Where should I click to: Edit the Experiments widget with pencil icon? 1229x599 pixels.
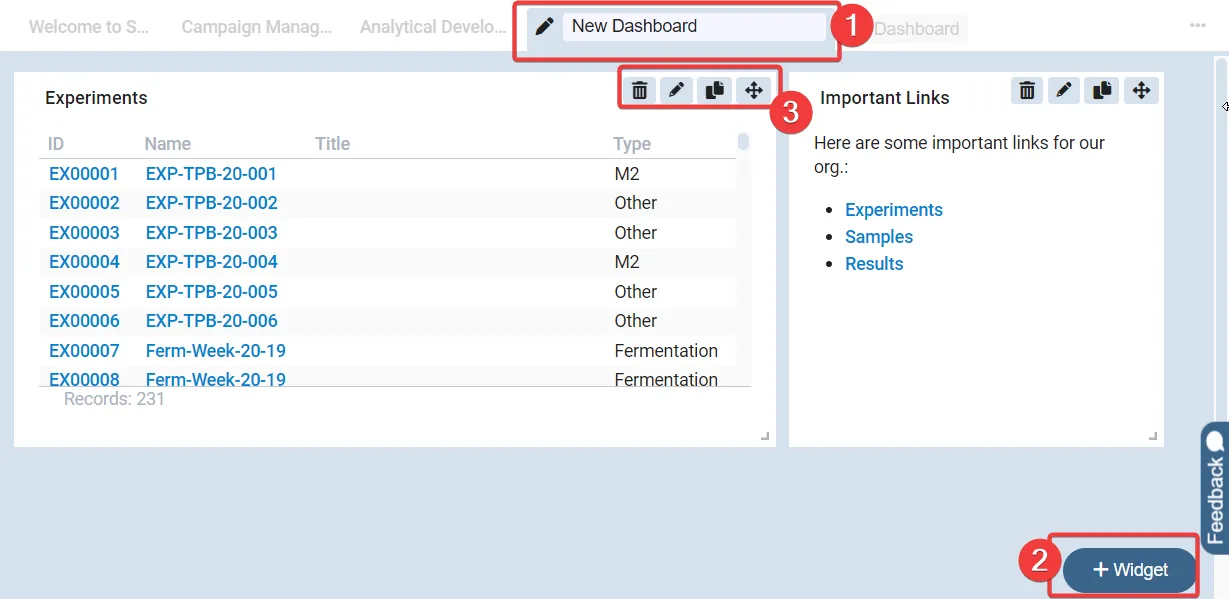point(677,91)
